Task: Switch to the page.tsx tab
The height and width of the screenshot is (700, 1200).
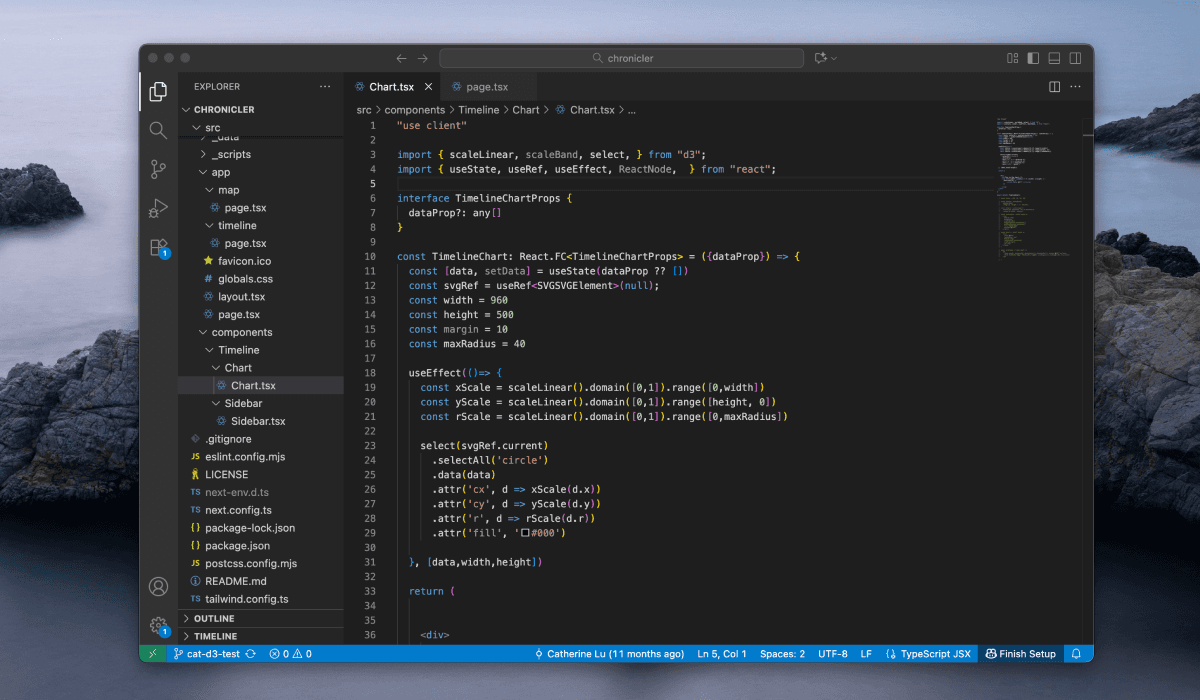Action: point(486,87)
